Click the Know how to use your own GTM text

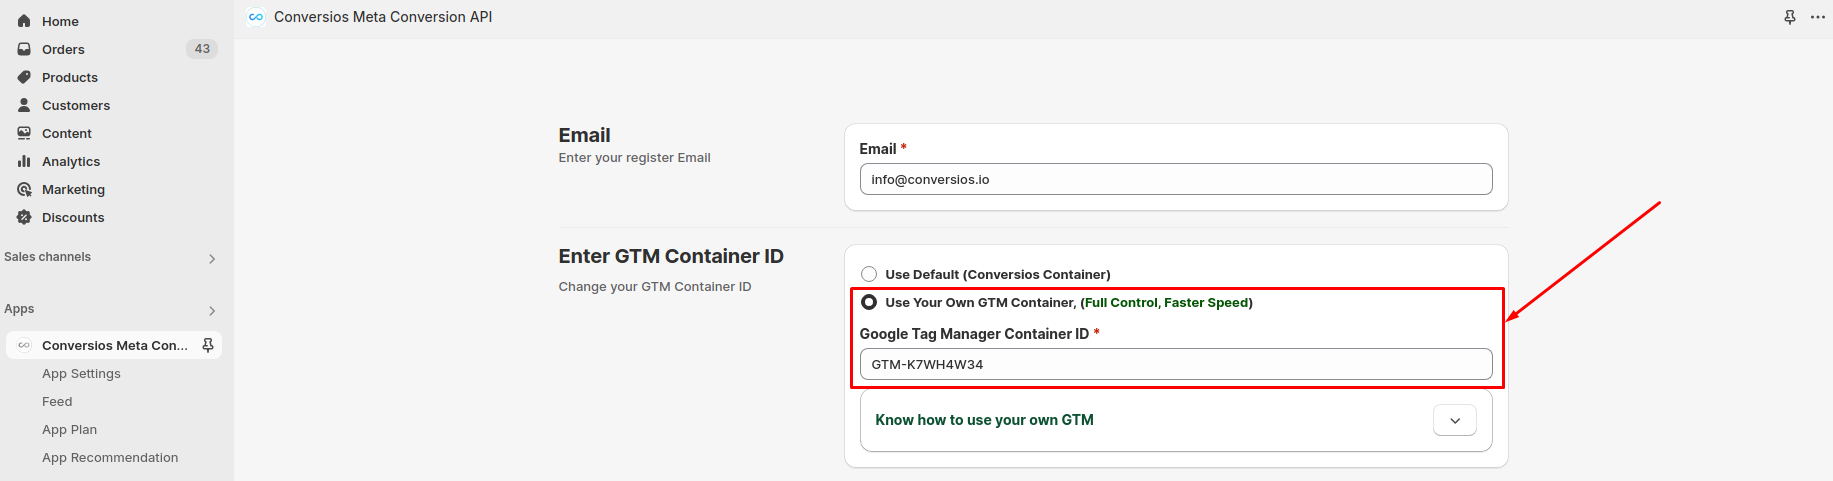click(985, 420)
